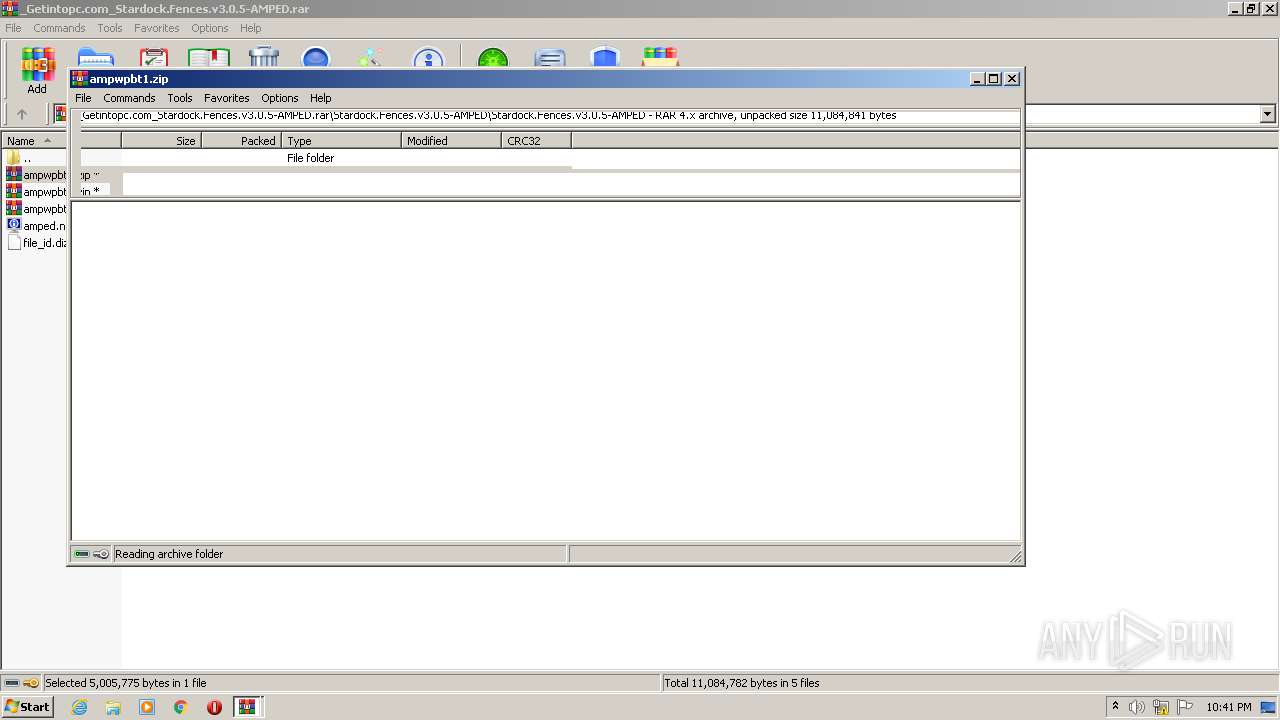Image resolution: width=1280 pixels, height=720 pixels.
Task: Sort by Packed column header
Action: coord(241,141)
